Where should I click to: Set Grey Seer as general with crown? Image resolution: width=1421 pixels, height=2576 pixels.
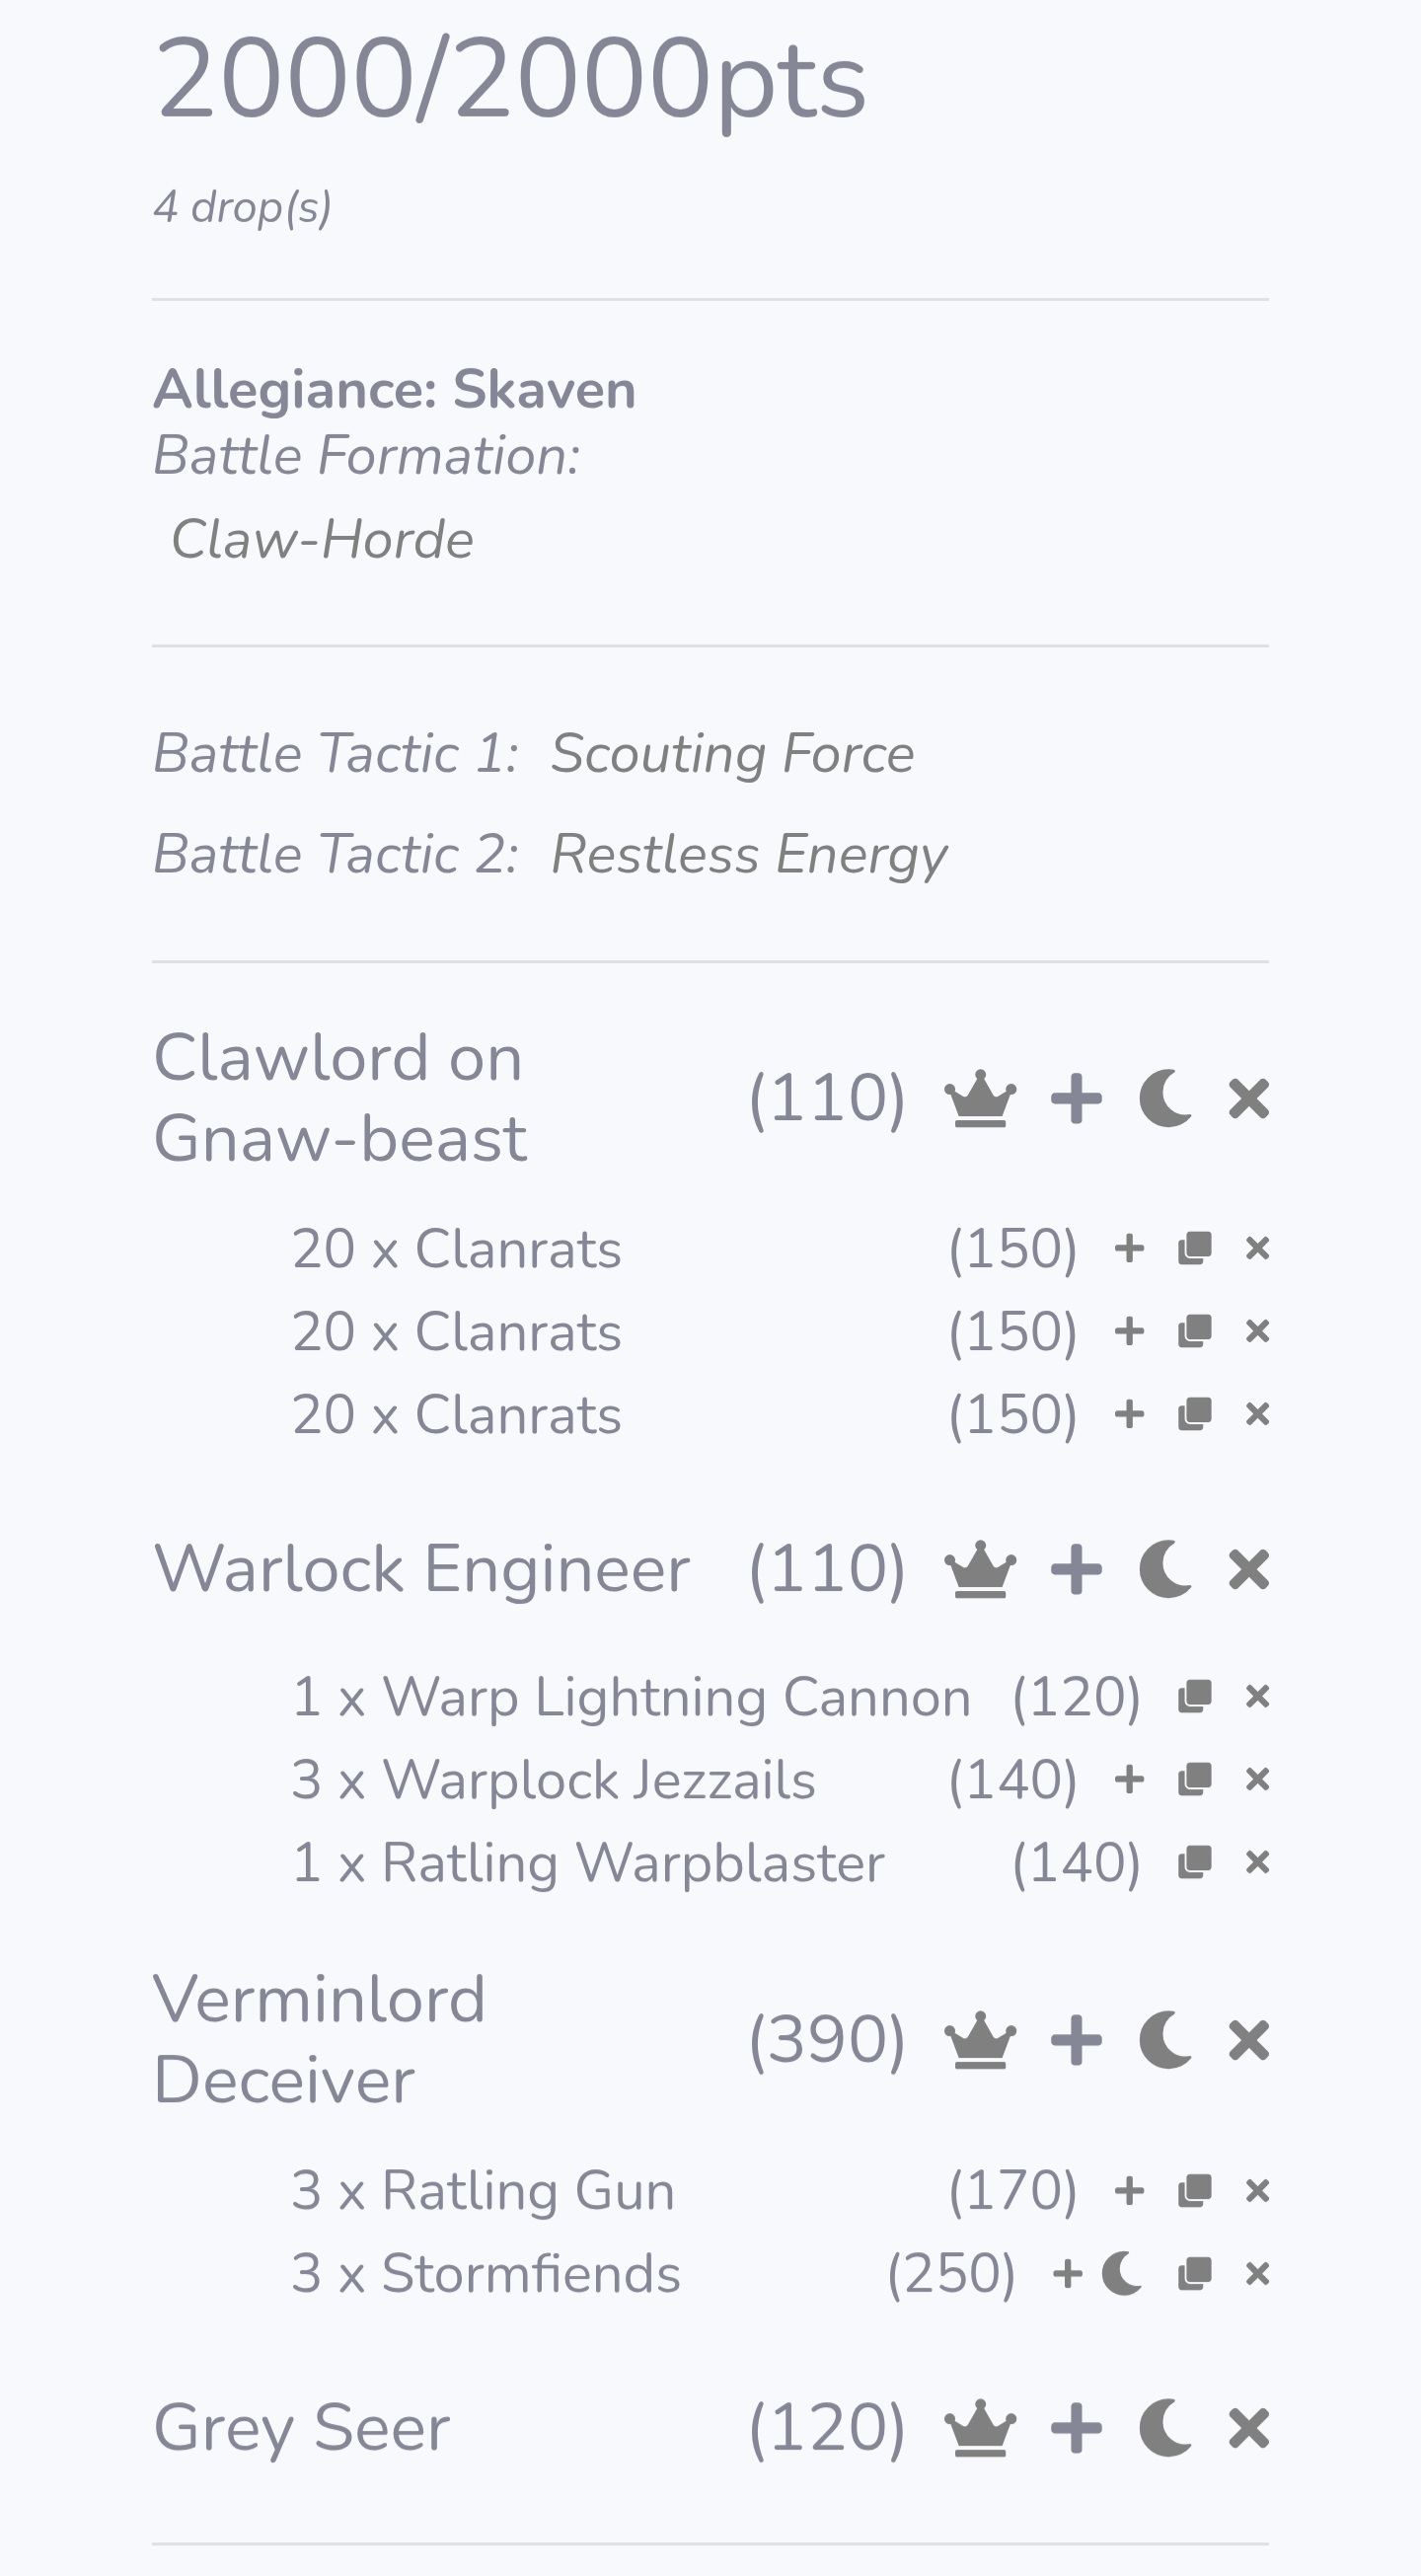coord(980,2428)
